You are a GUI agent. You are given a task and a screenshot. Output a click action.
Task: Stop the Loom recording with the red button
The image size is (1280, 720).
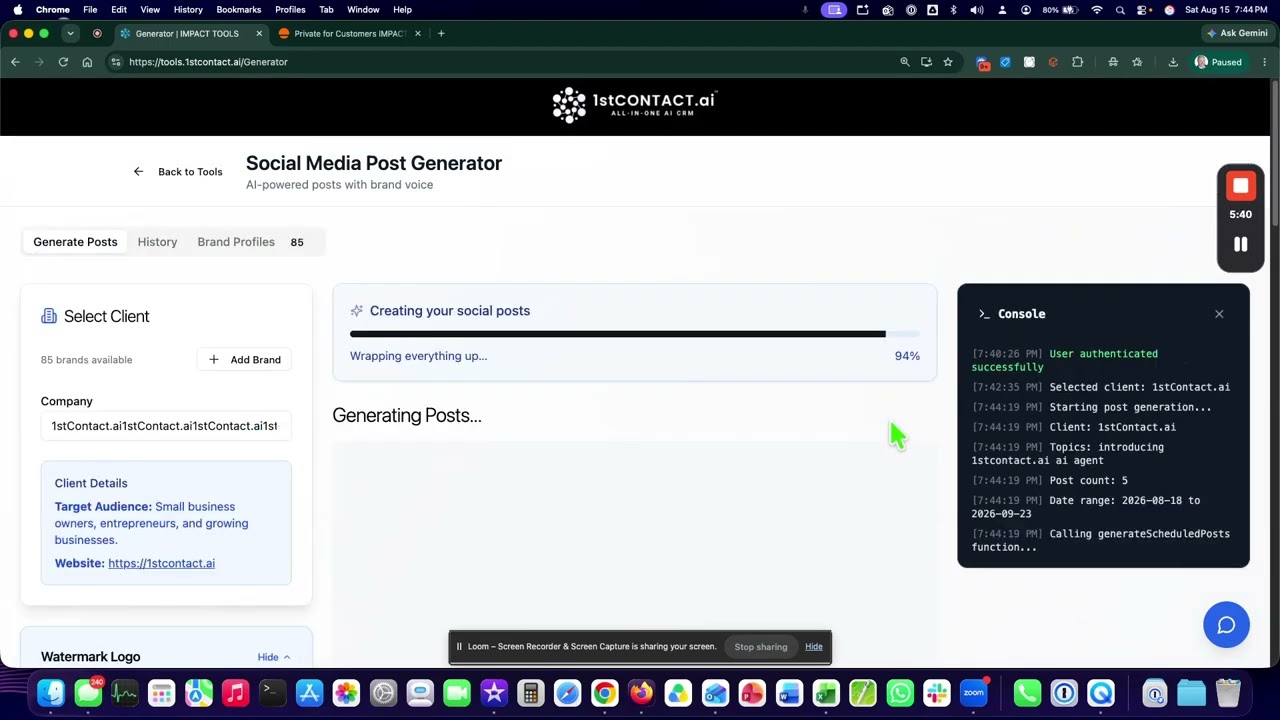(x=1240, y=186)
